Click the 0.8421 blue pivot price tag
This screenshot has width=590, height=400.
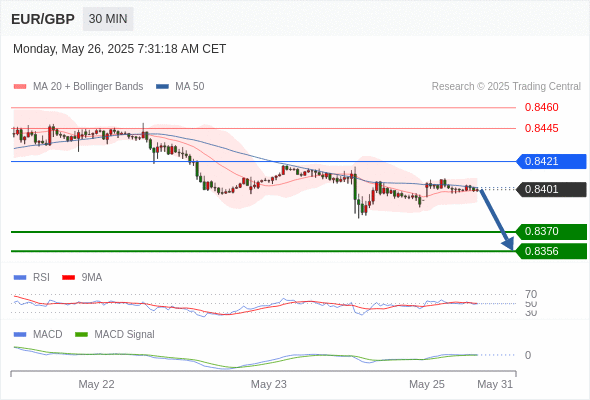[552, 161]
